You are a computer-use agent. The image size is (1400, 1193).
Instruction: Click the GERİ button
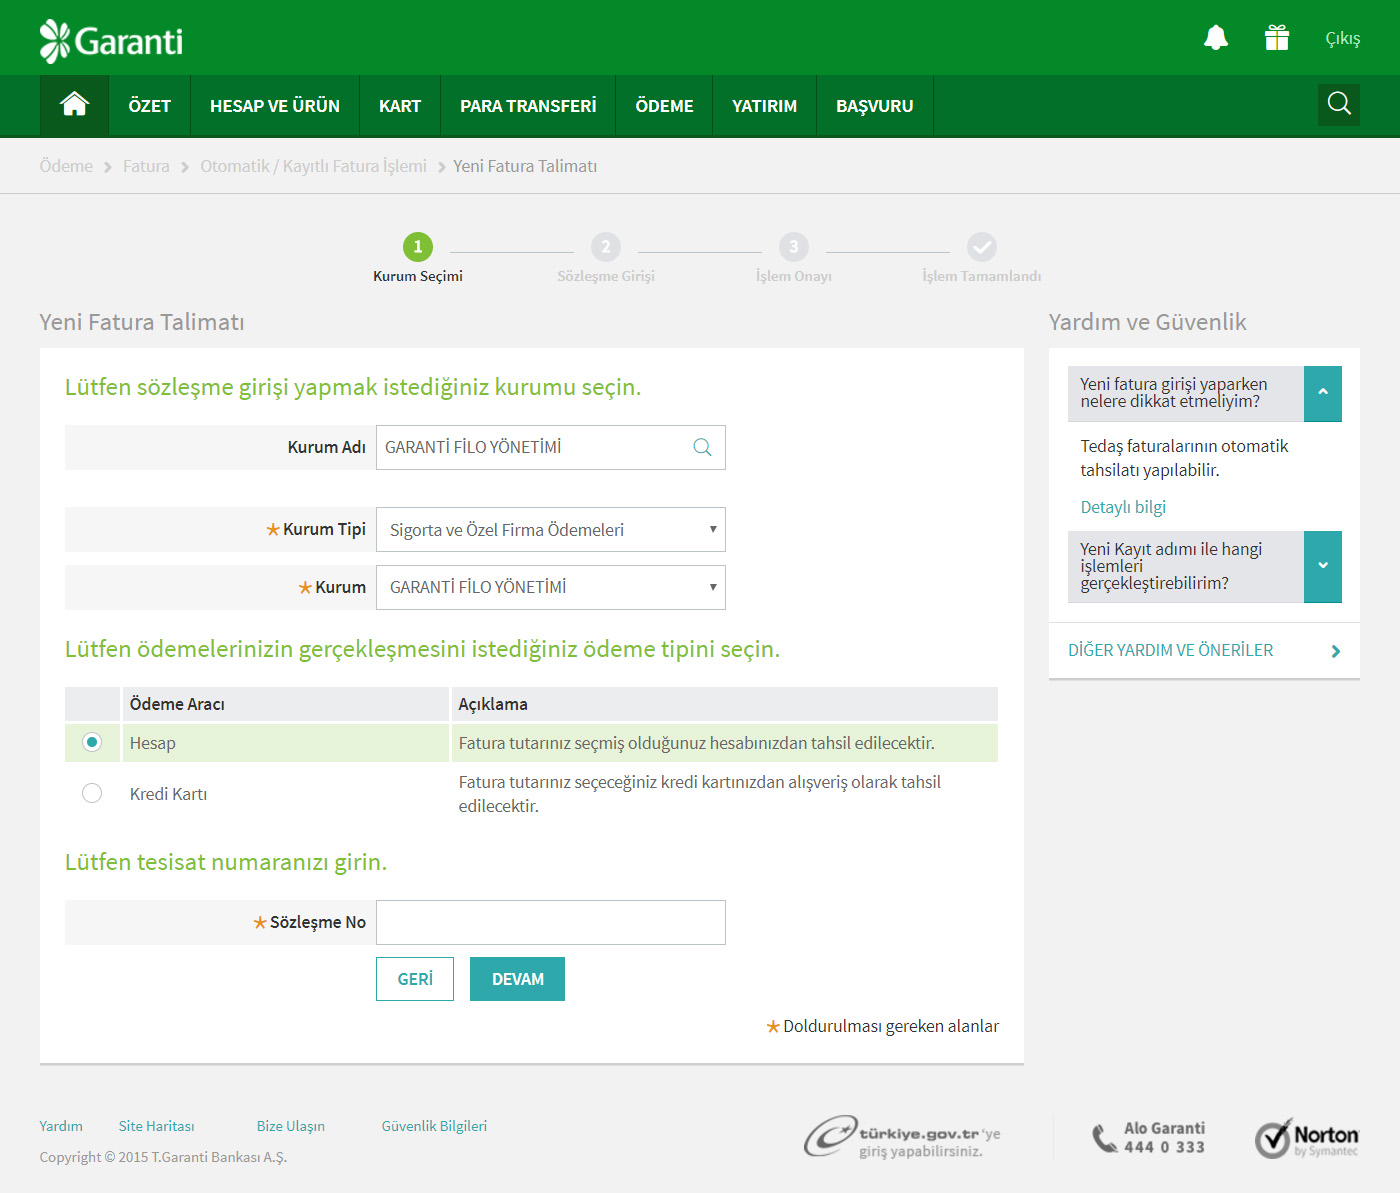coord(415,979)
